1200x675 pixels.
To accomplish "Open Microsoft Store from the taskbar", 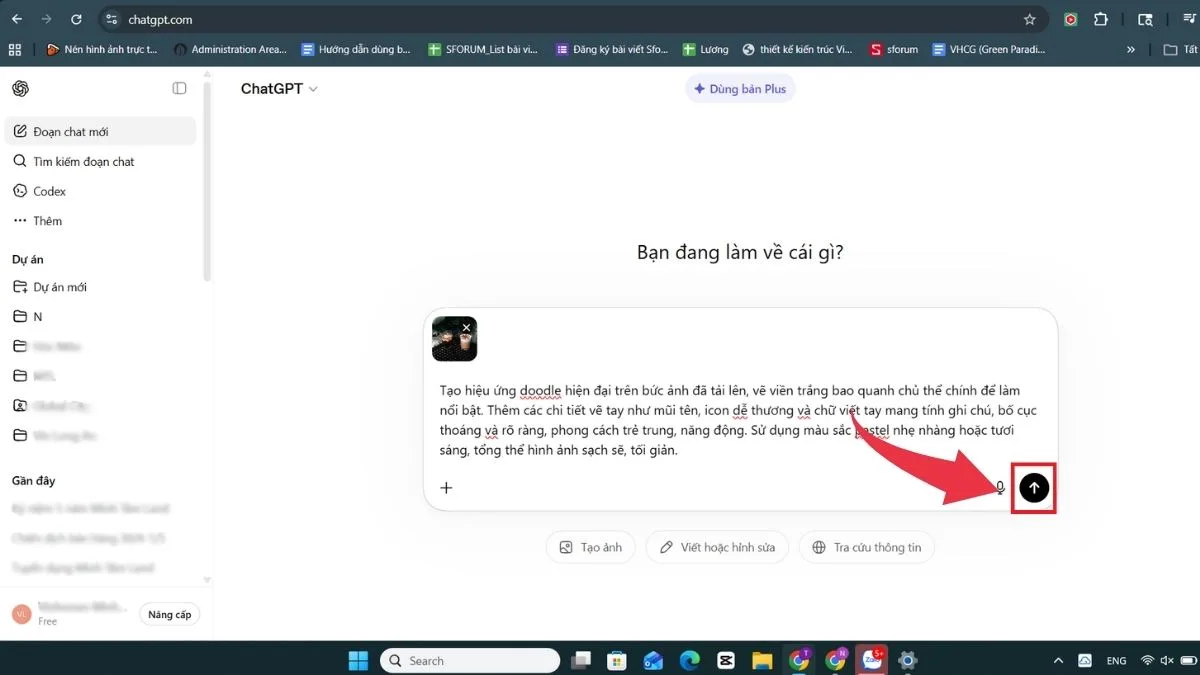I will tap(617, 661).
